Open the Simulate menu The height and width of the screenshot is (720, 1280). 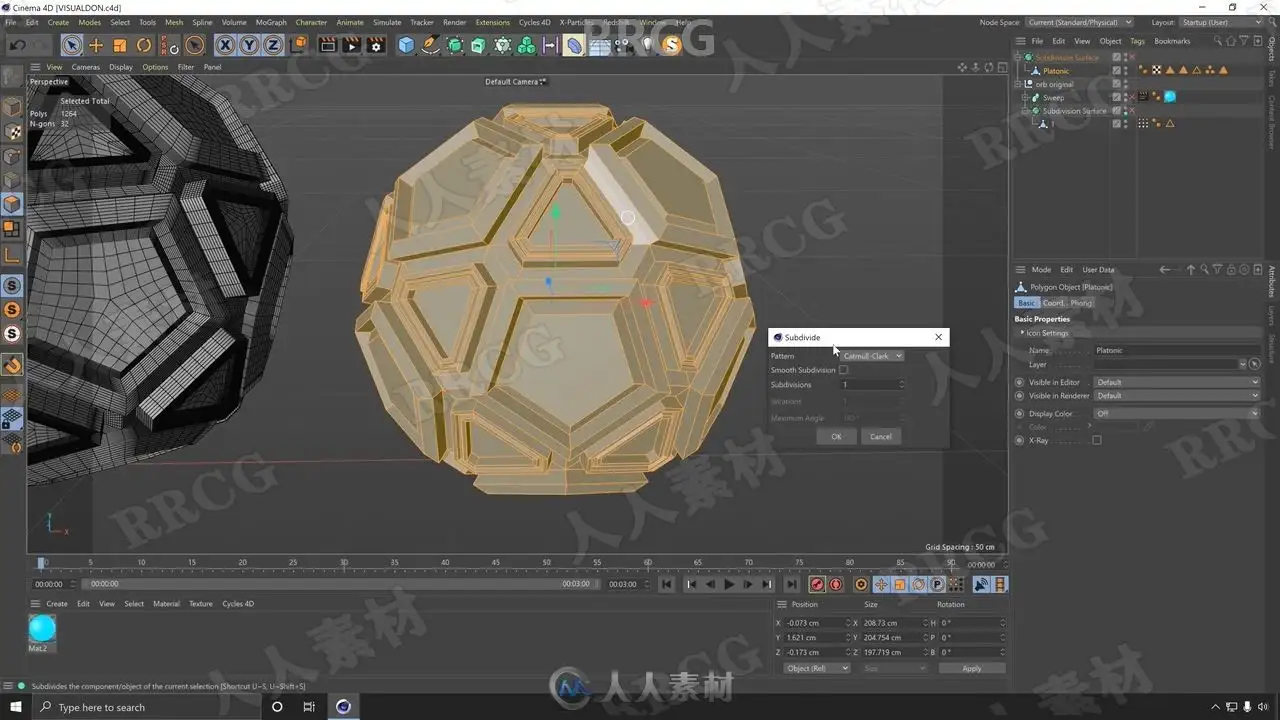pyautogui.click(x=387, y=22)
